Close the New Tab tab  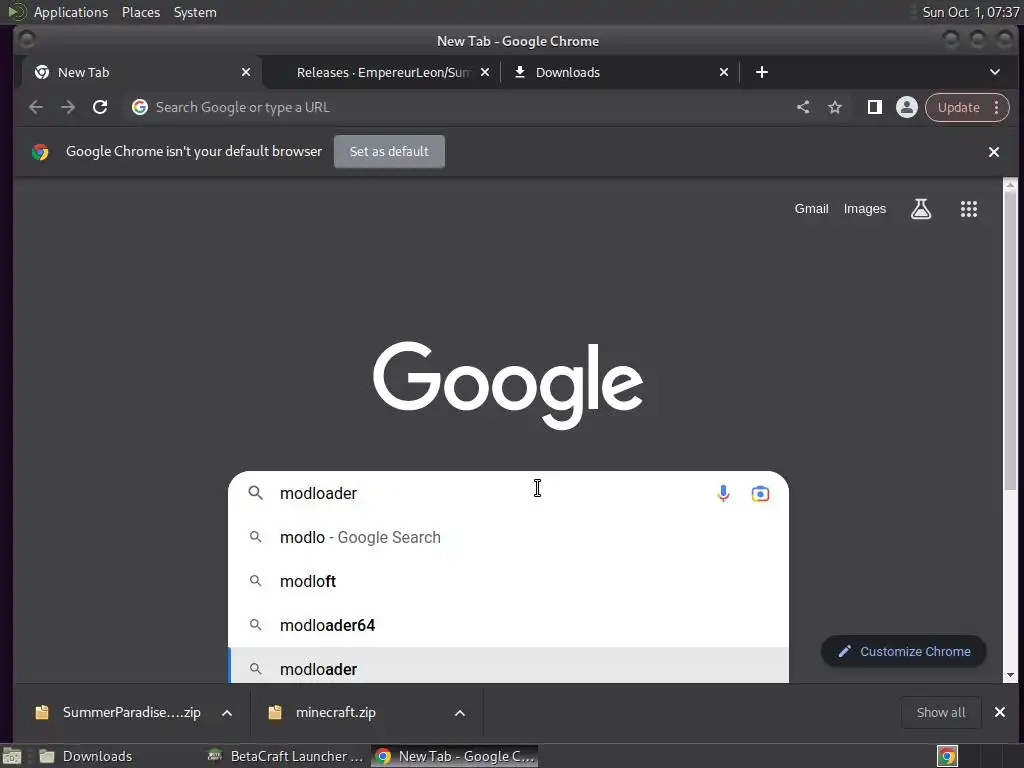click(246, 72)
